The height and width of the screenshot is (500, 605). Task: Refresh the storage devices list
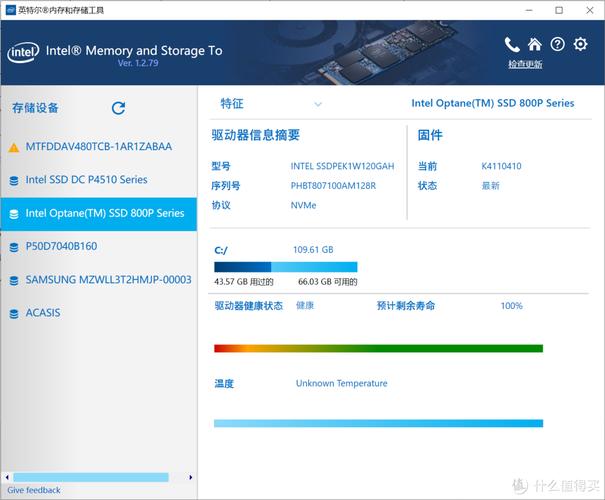click(x=118, y=108)
